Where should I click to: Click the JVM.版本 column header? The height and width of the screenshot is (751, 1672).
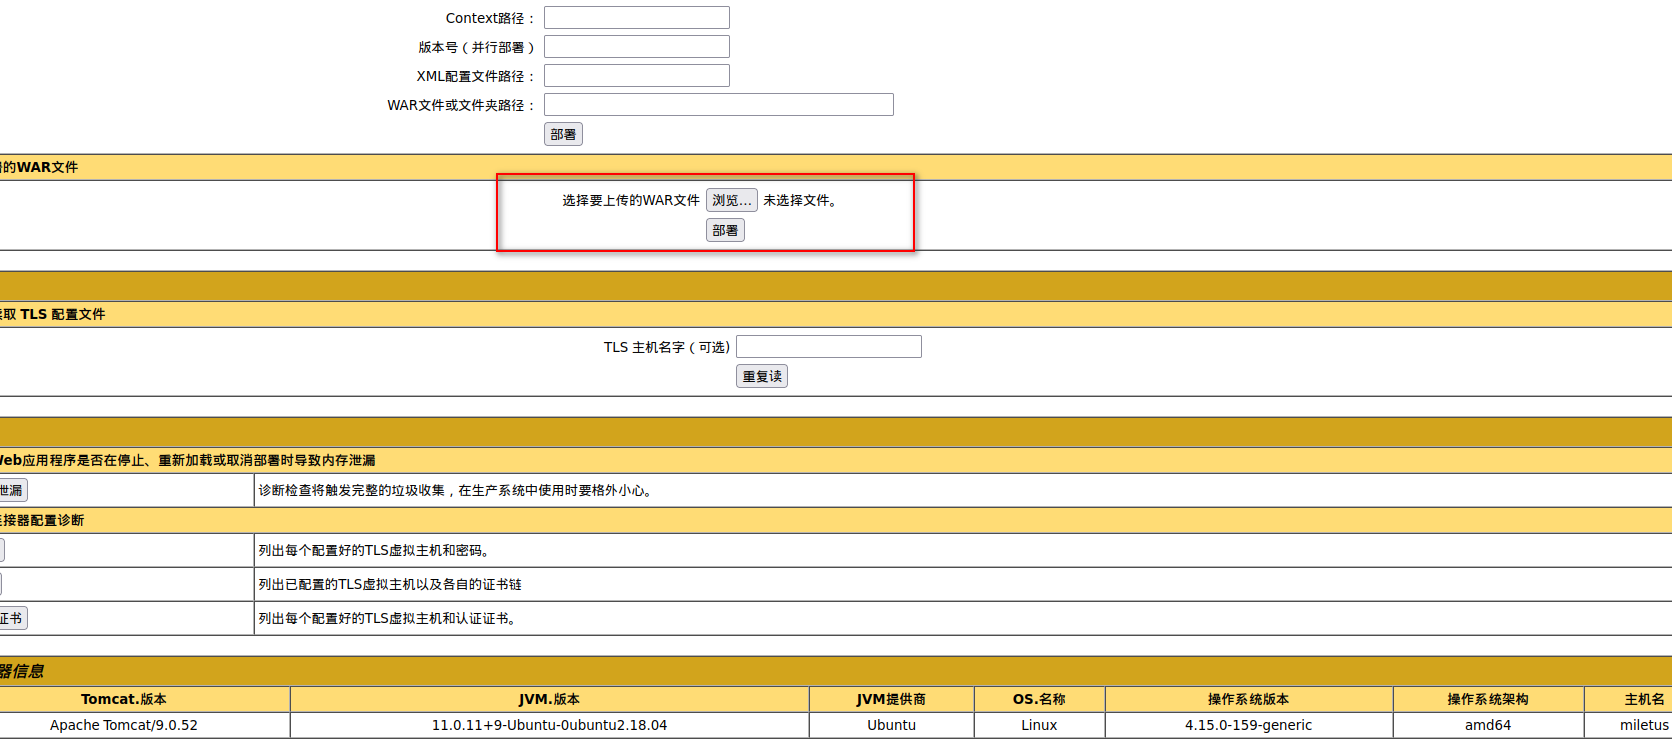coord(549,699)
